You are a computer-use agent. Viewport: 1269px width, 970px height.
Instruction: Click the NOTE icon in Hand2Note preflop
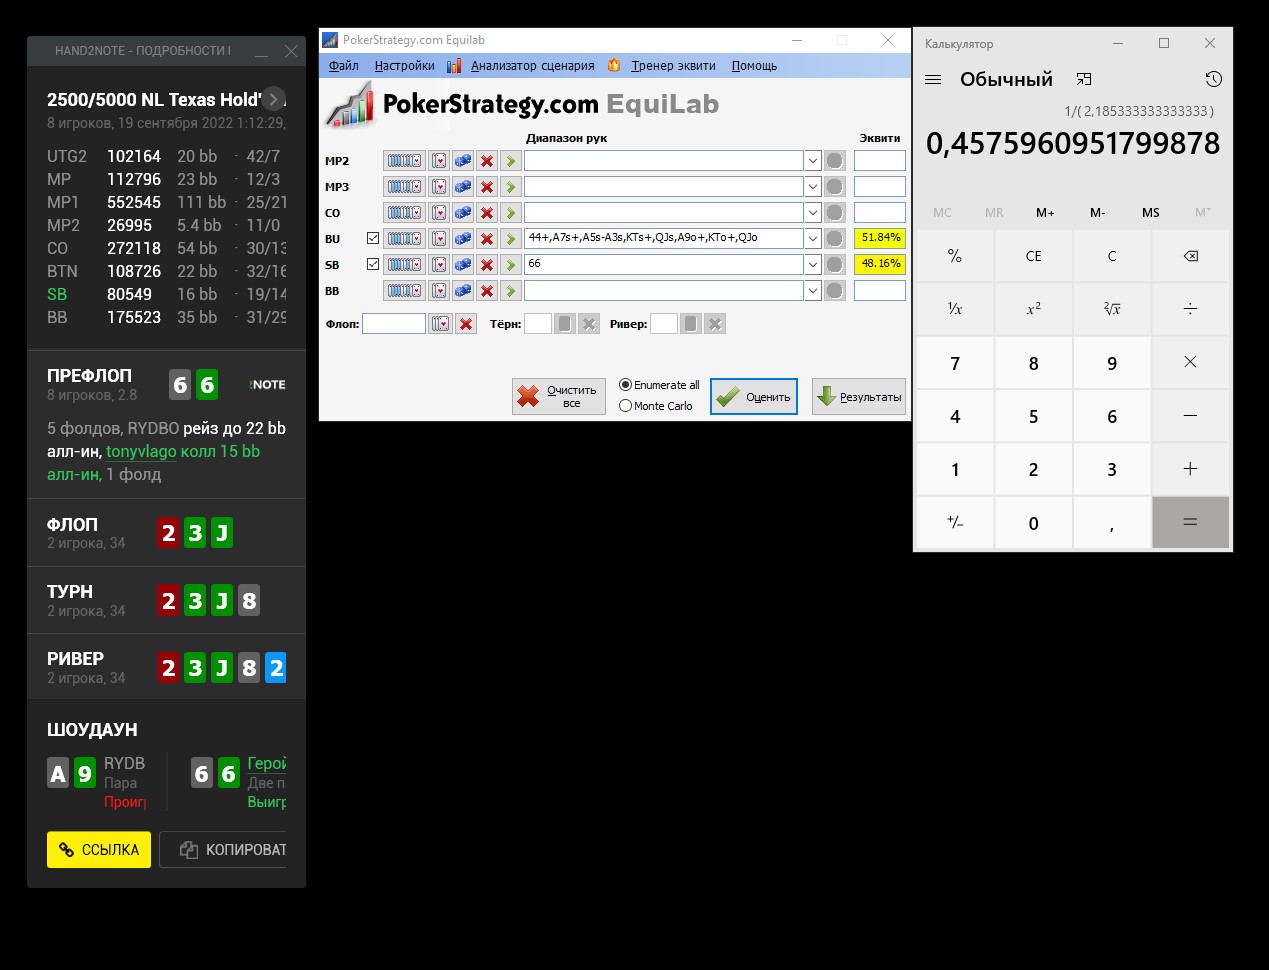click(x=268, y=384)
